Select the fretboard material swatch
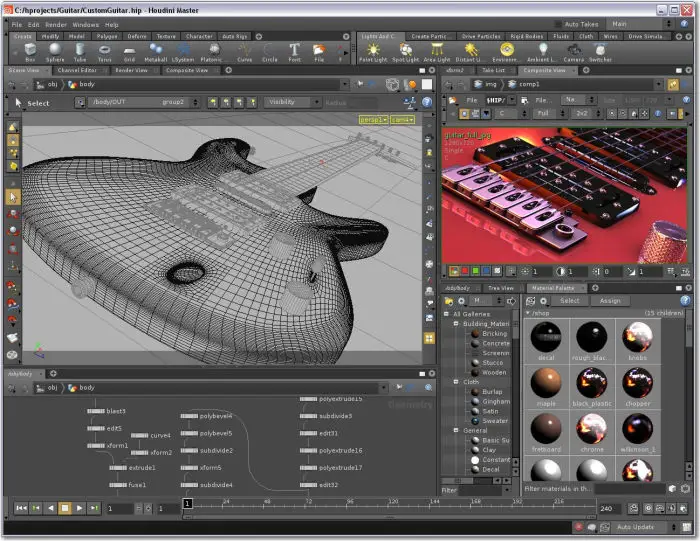 tap(546, 432)
